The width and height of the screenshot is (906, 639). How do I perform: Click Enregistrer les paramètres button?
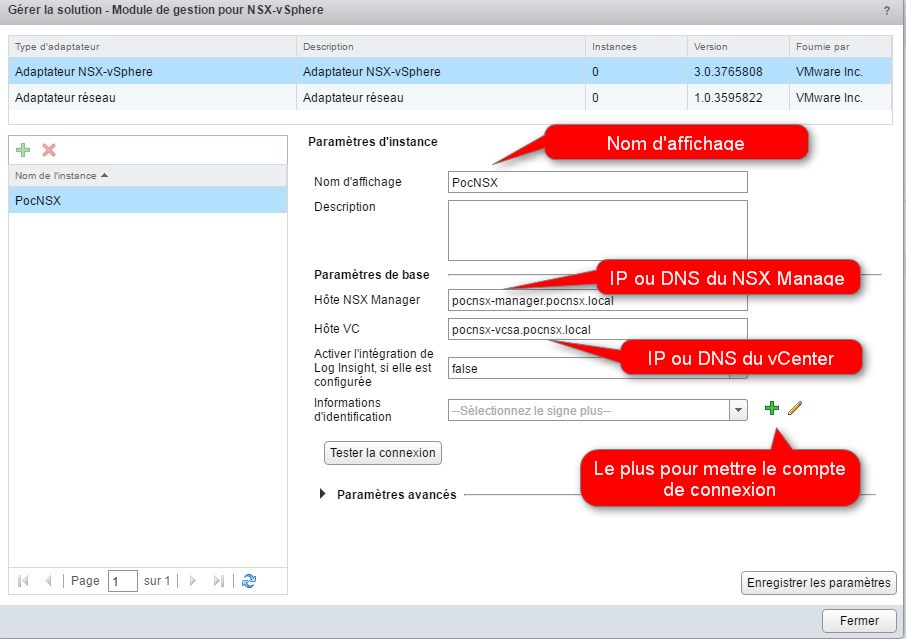pos(818,583)
